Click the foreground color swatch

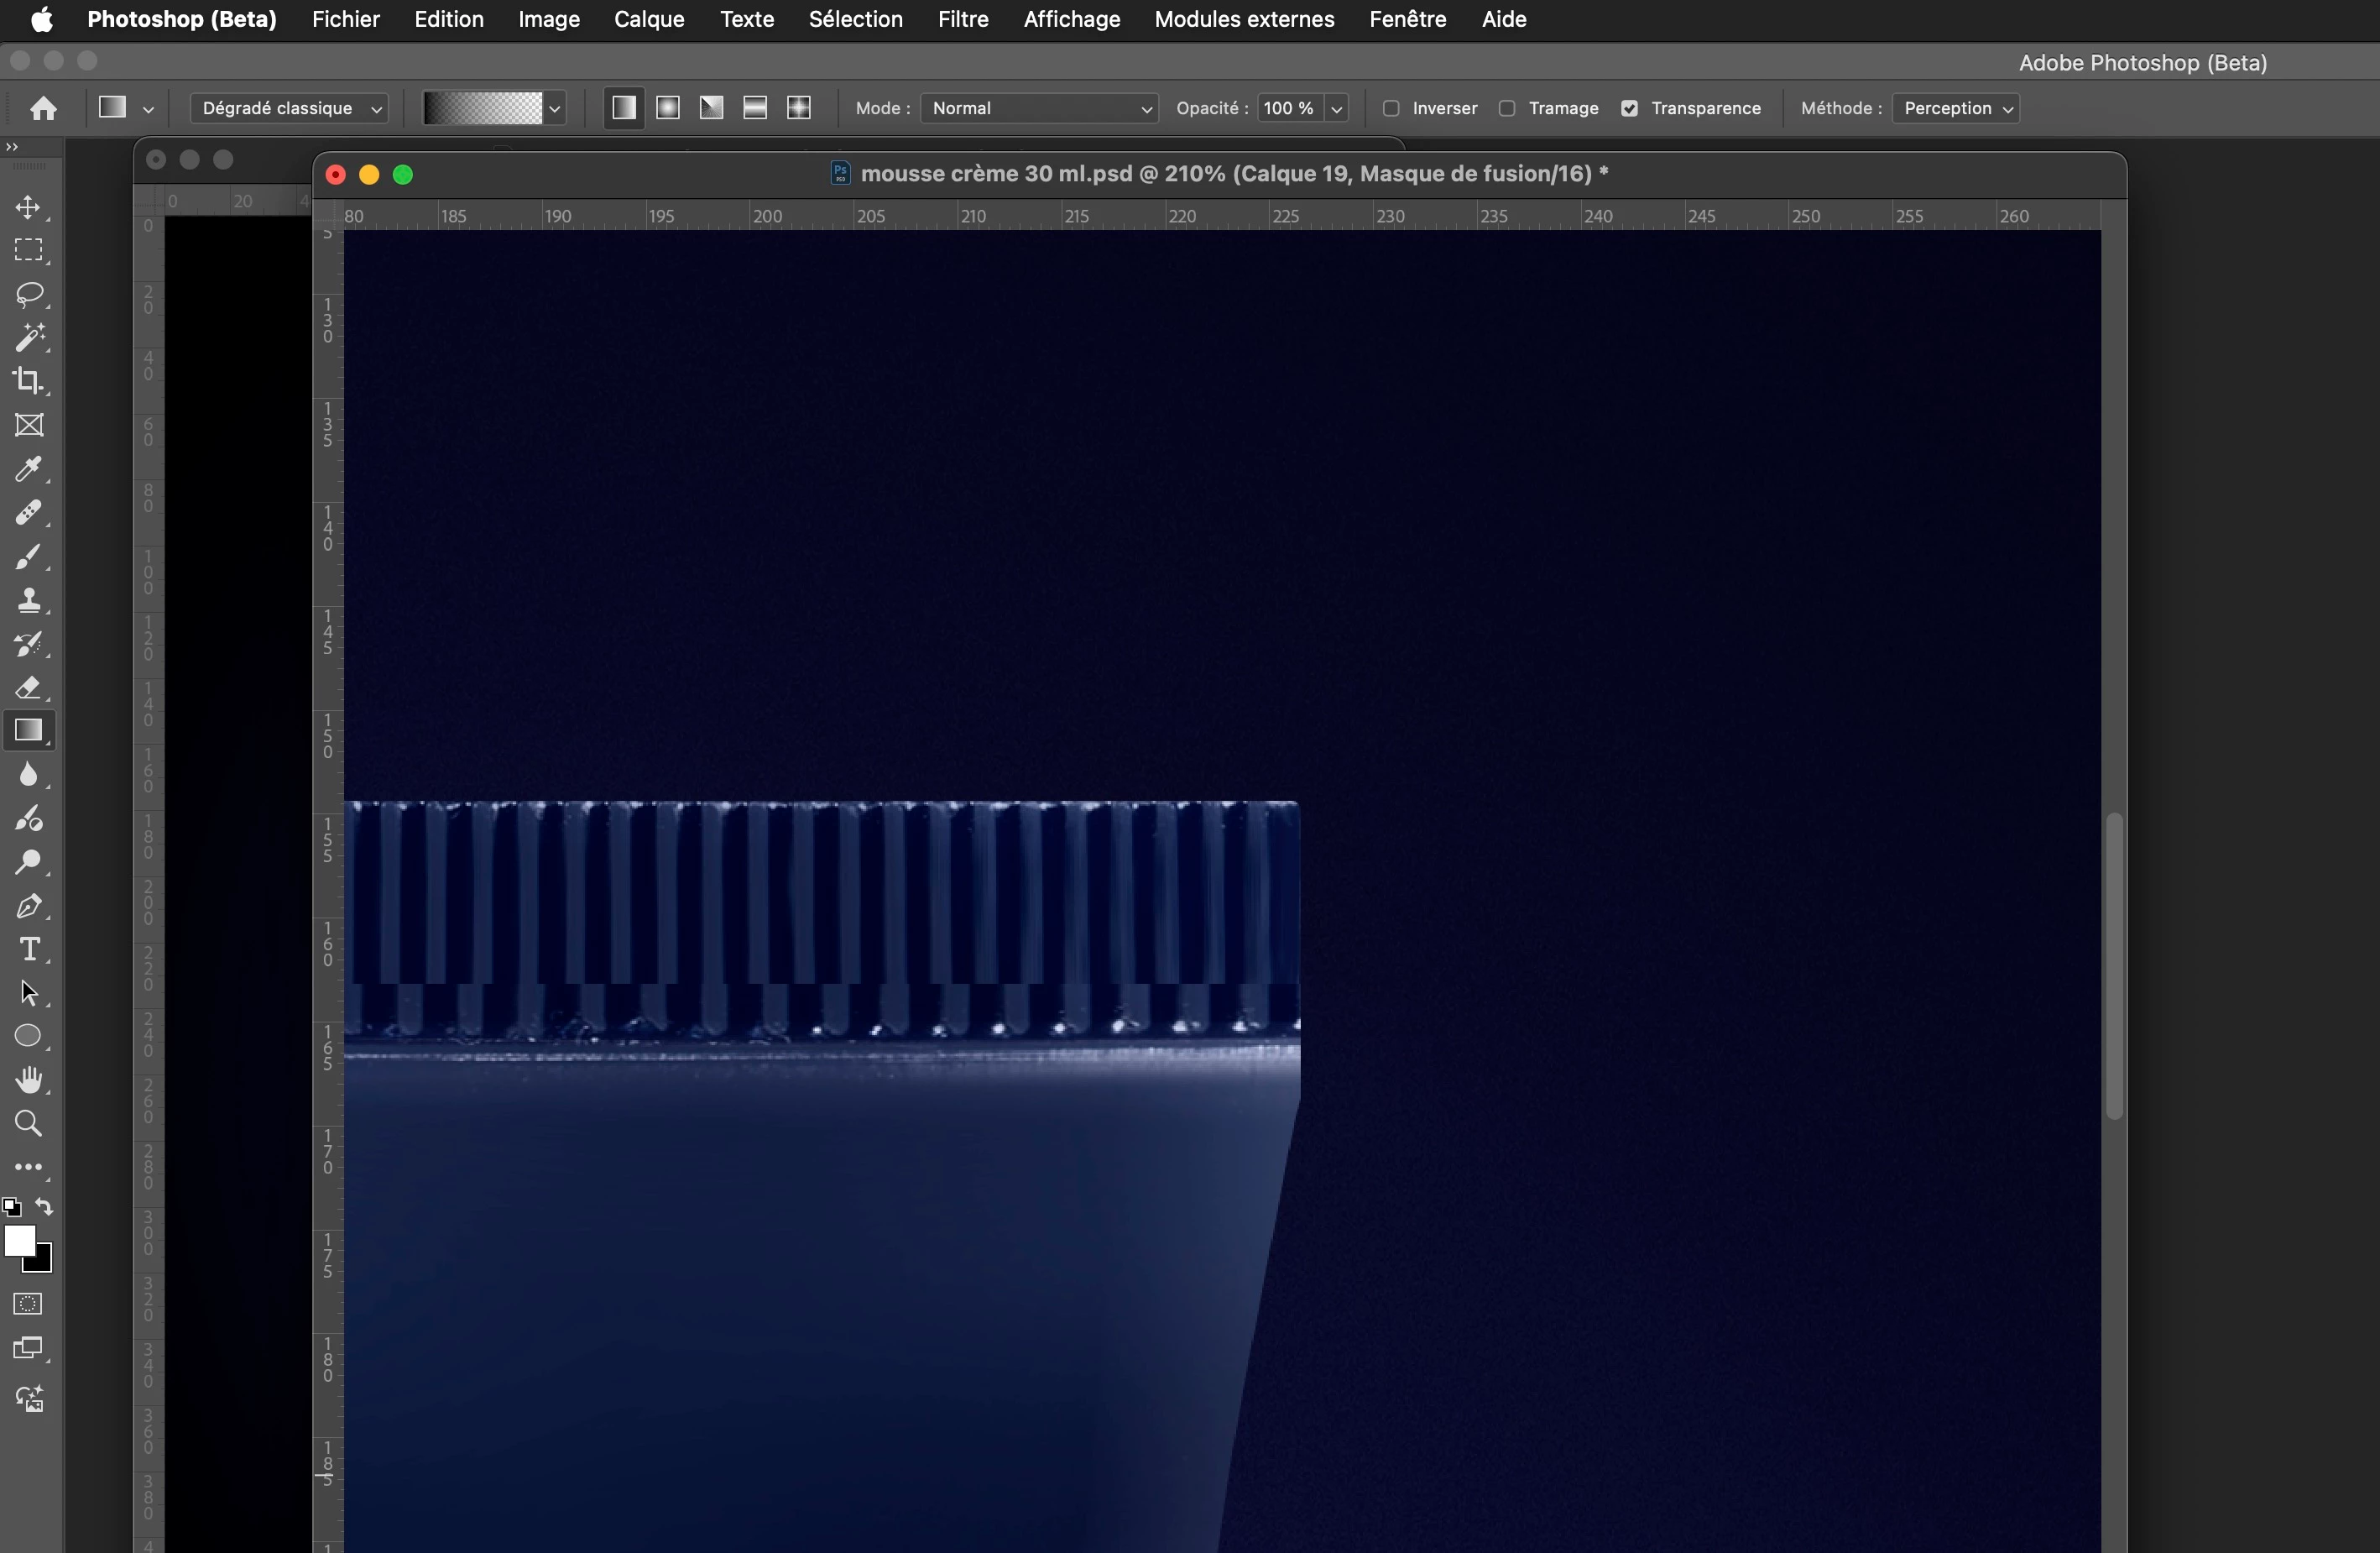point(19,1241)
